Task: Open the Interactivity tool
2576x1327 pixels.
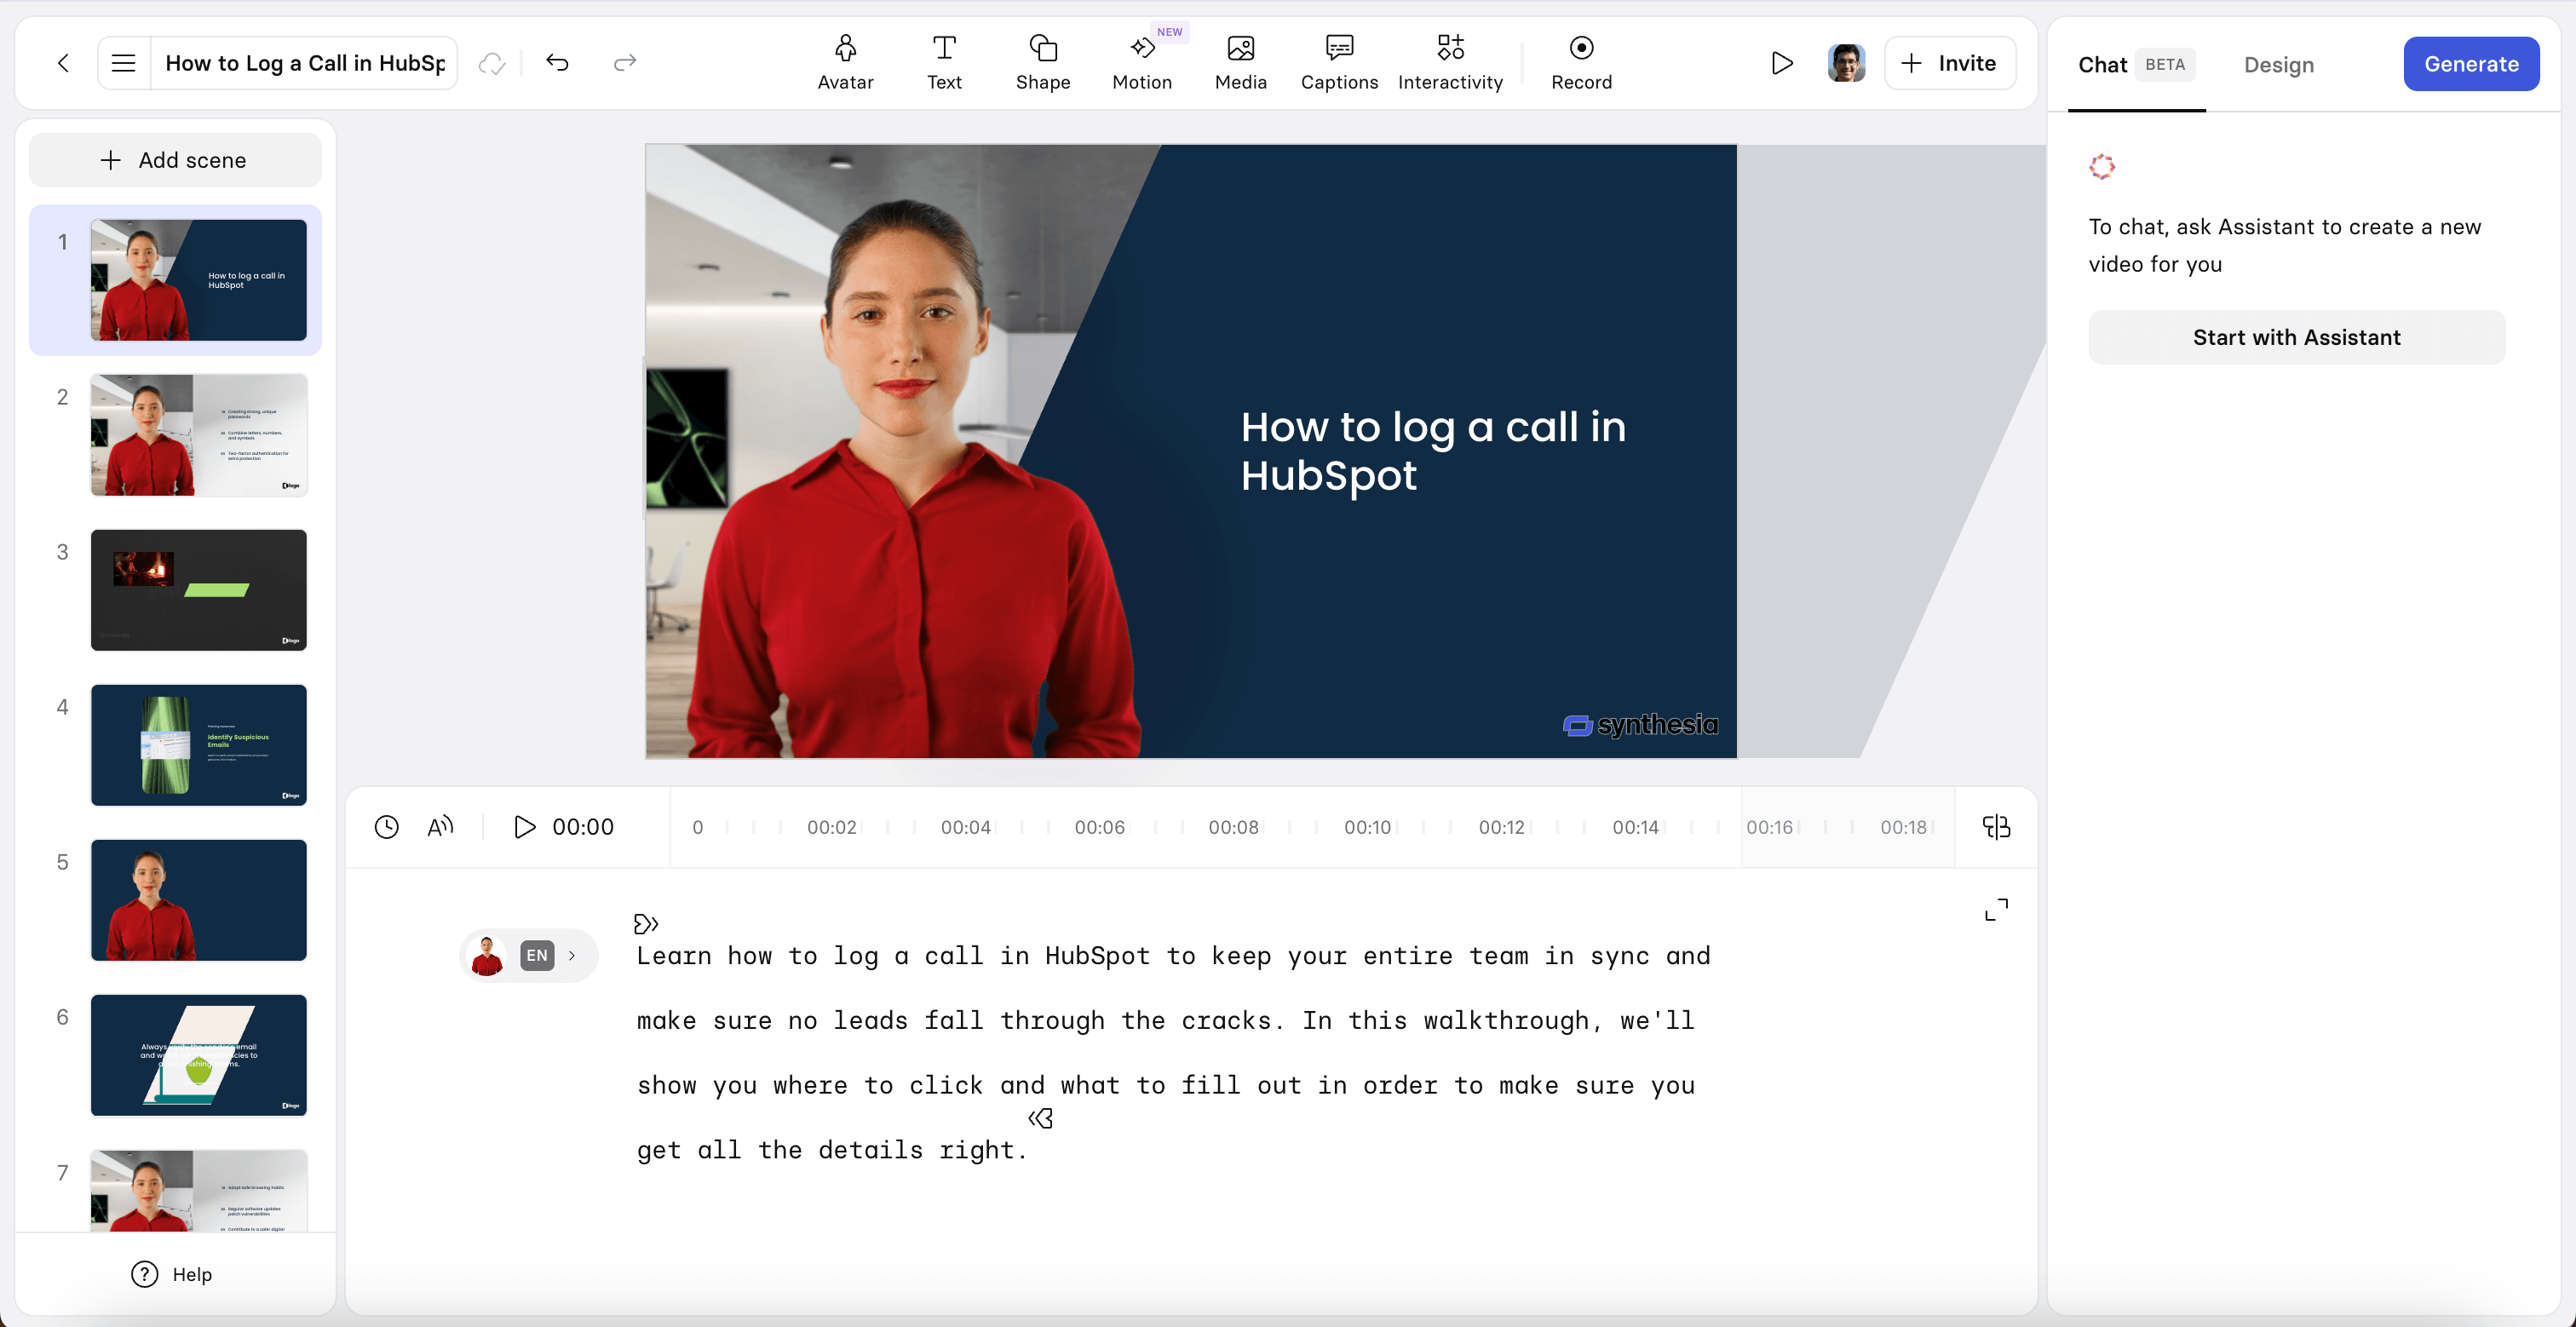Action: (1450, 62)
